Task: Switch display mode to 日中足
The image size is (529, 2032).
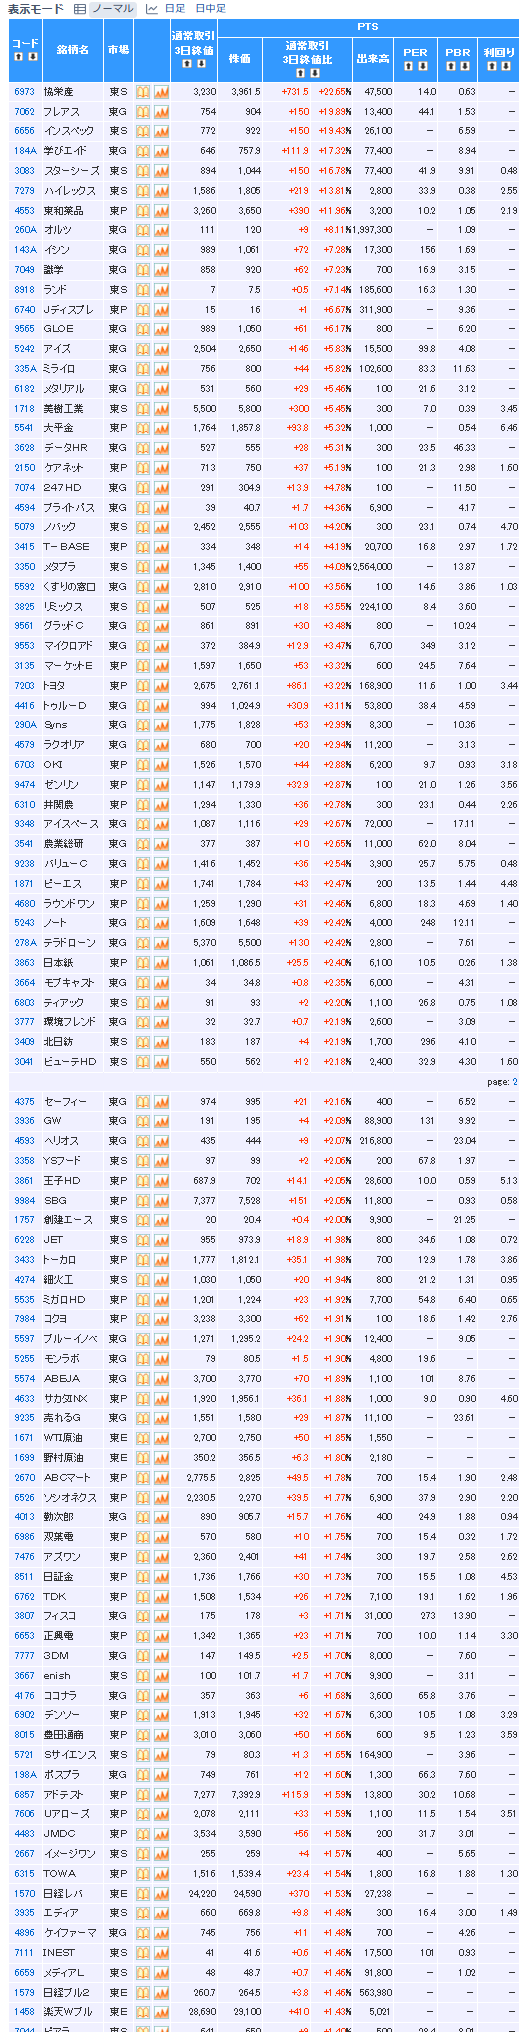Action: pos(210,8)
